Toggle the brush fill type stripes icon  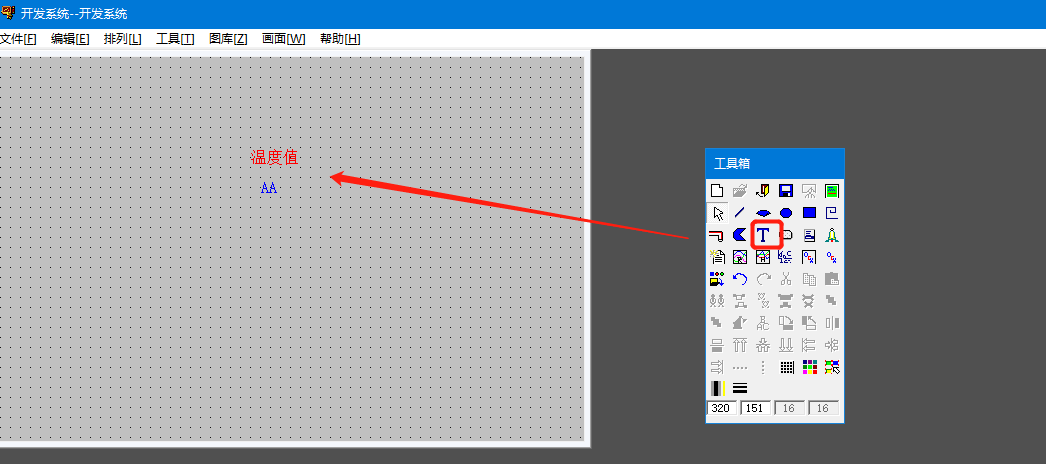[717, 388]
